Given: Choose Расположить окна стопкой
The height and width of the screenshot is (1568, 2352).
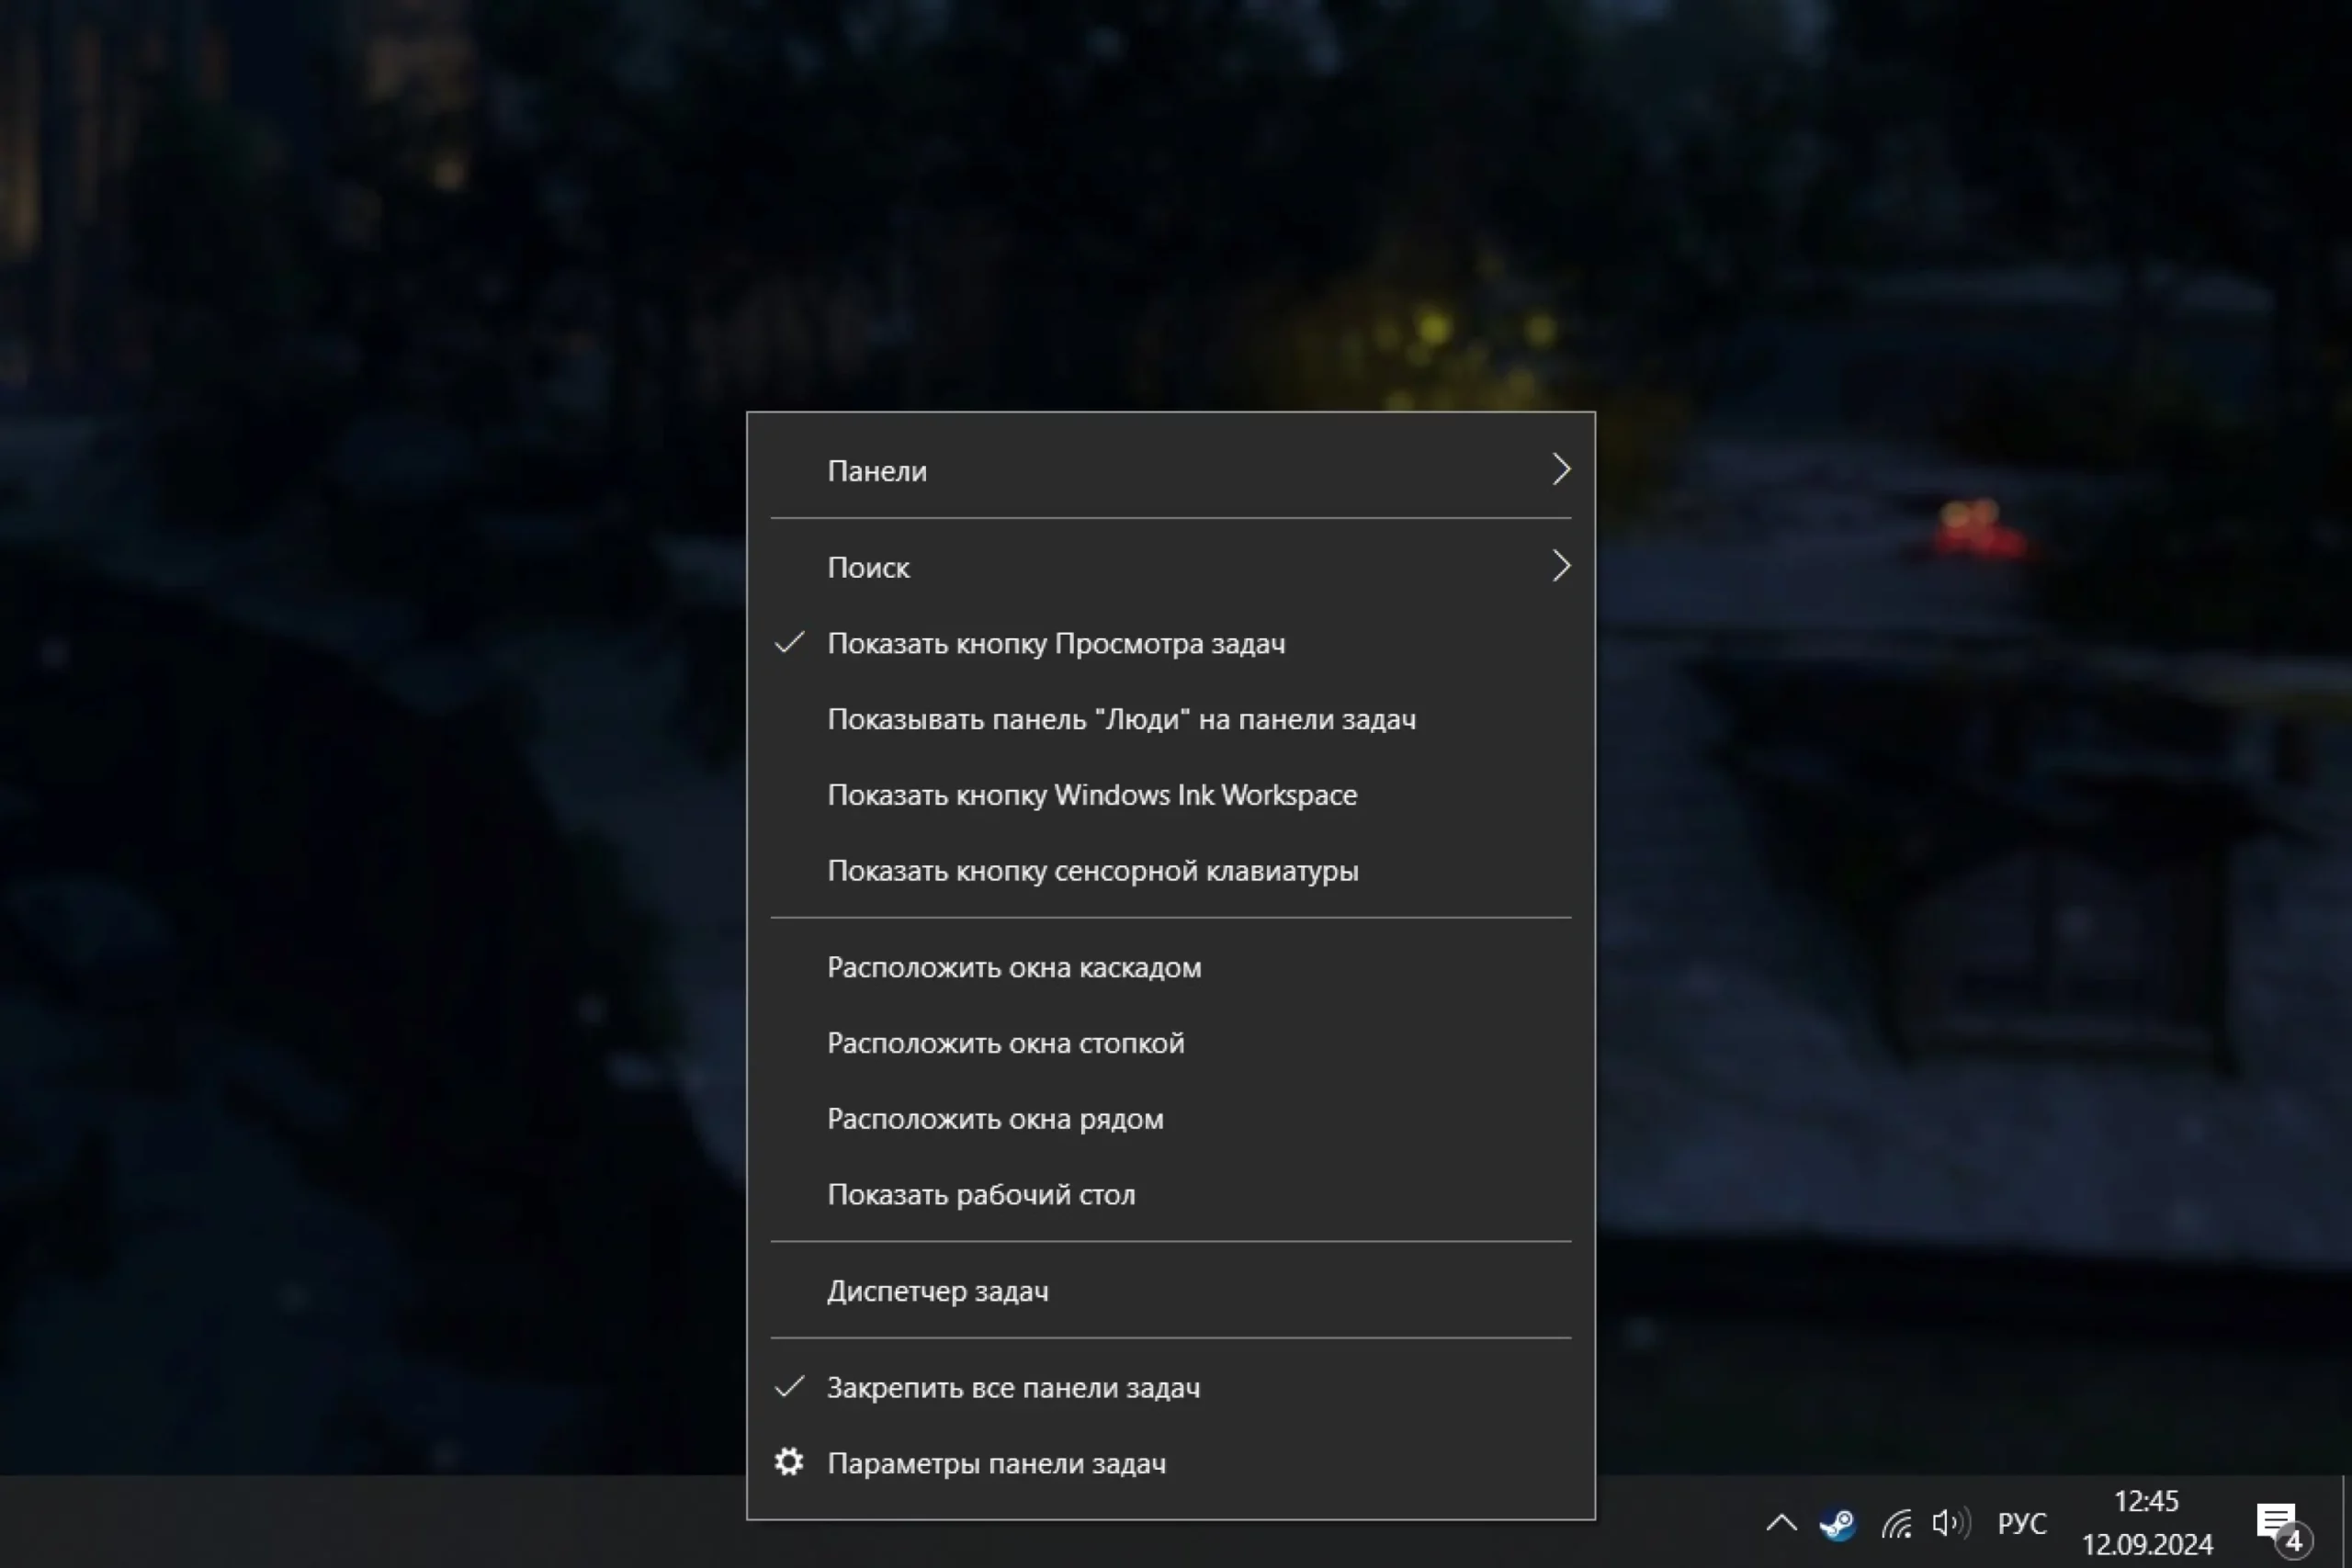Looking at the screenshot, I should (1005, 1043).
